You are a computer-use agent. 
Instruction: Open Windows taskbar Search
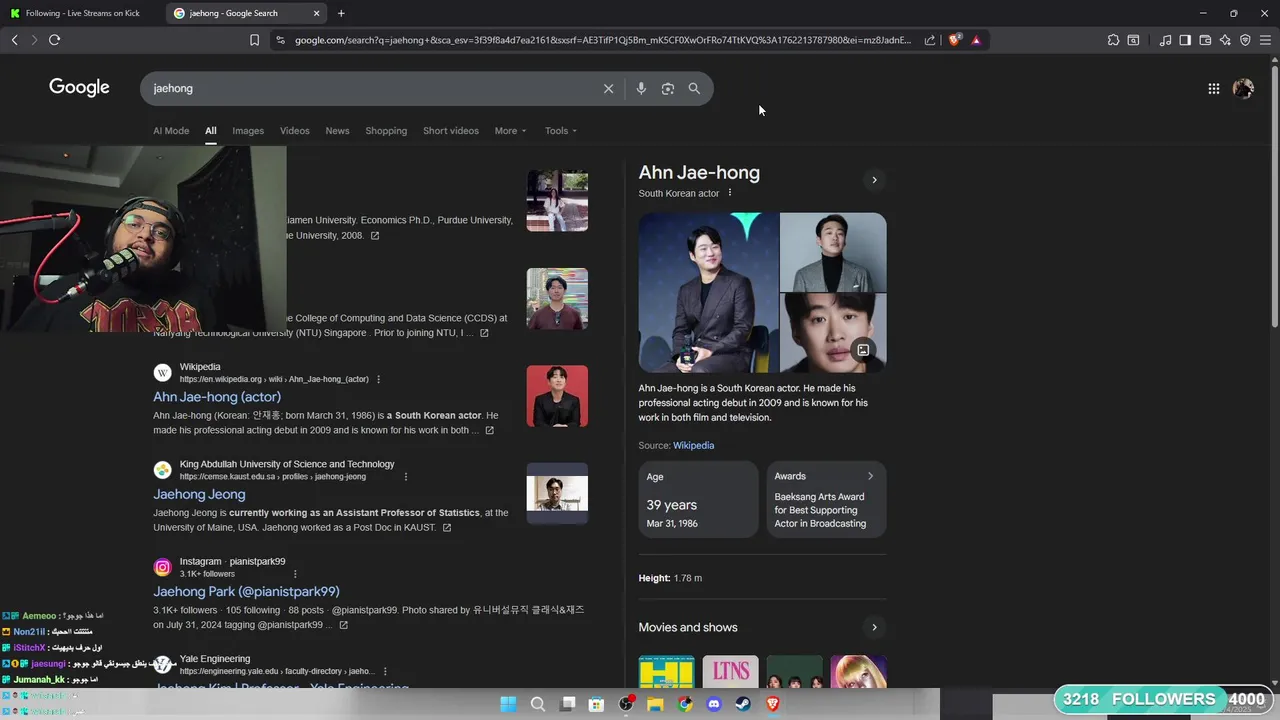coord(538,704)
